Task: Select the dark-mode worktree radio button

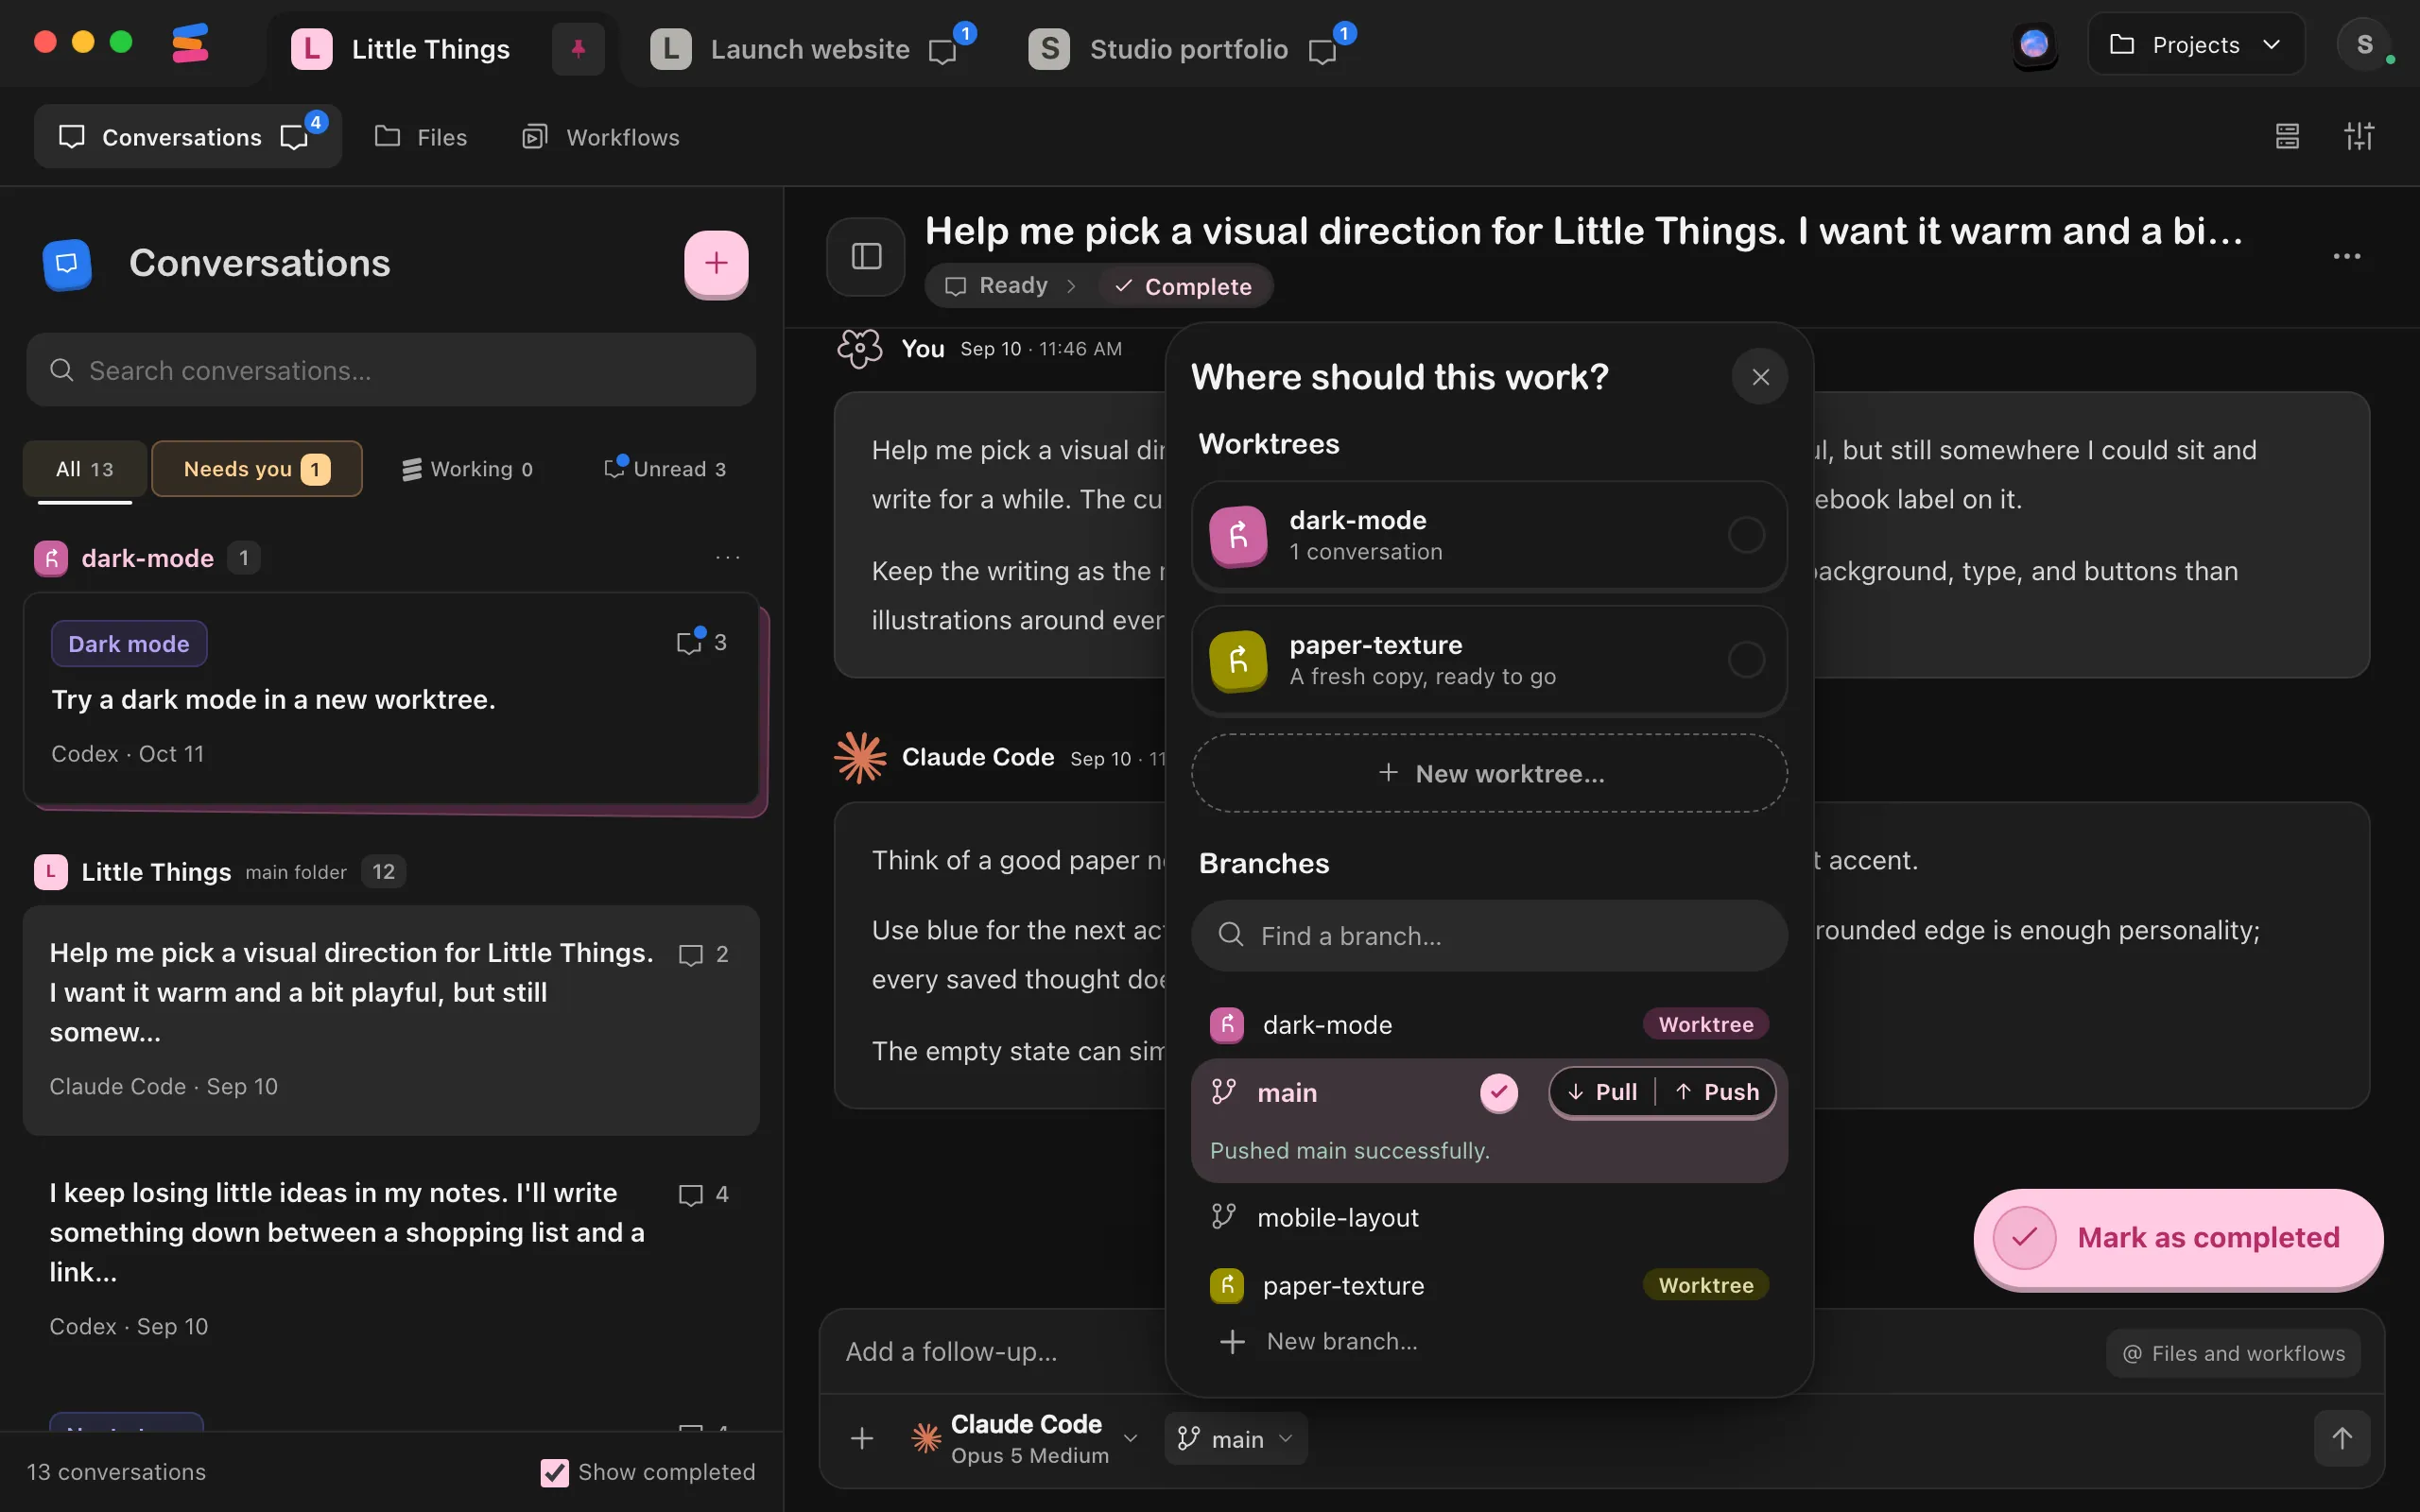Action: click(1746, 535)
